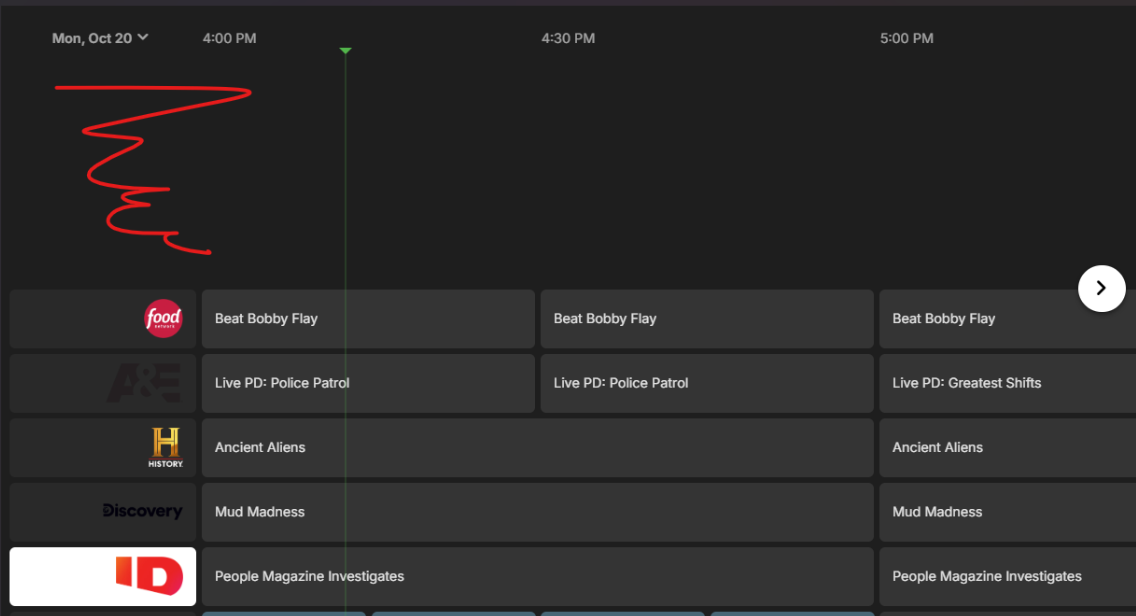Open Ancient Aliens at 5:00 PM
This screenshot has height=616, width=1136.
pos(1008,448)
